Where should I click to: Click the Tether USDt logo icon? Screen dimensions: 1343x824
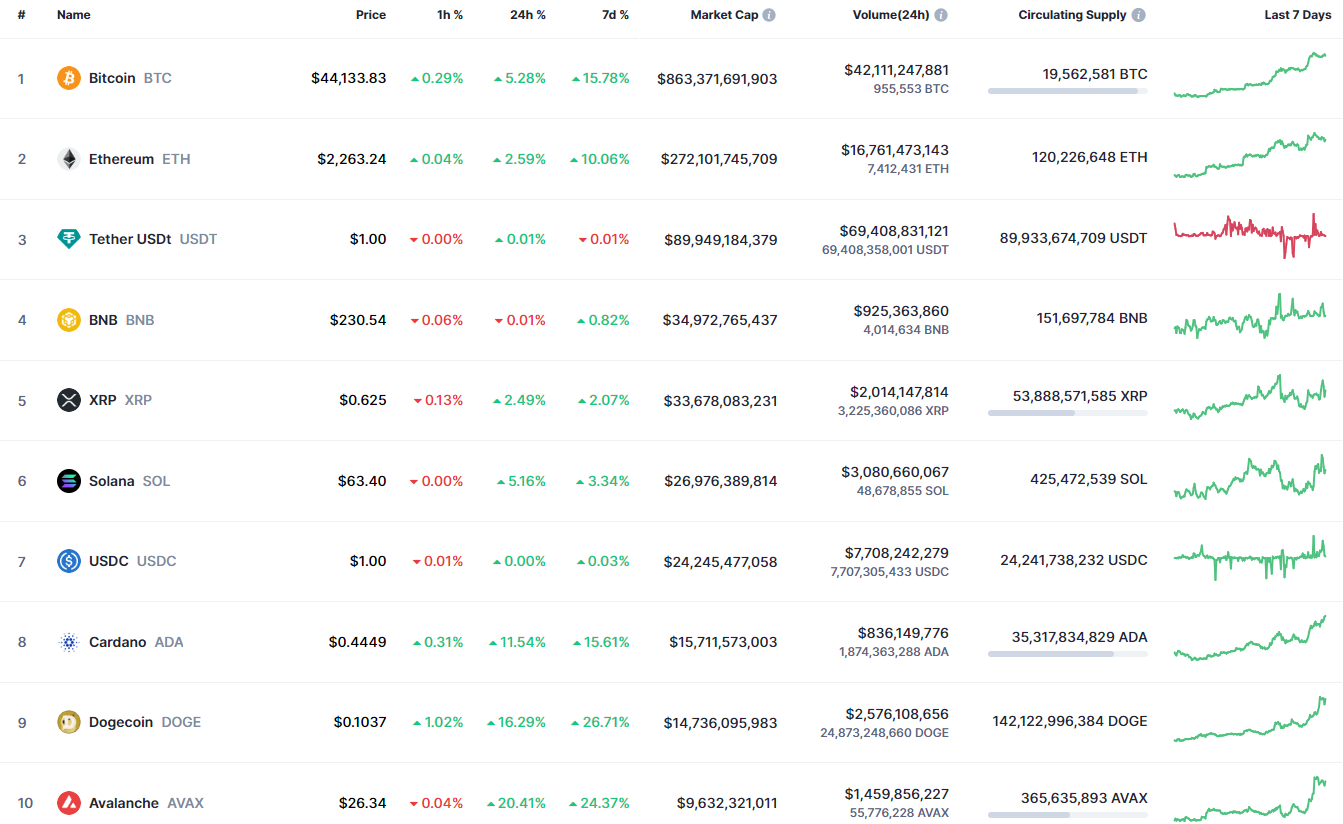point(68,239)
